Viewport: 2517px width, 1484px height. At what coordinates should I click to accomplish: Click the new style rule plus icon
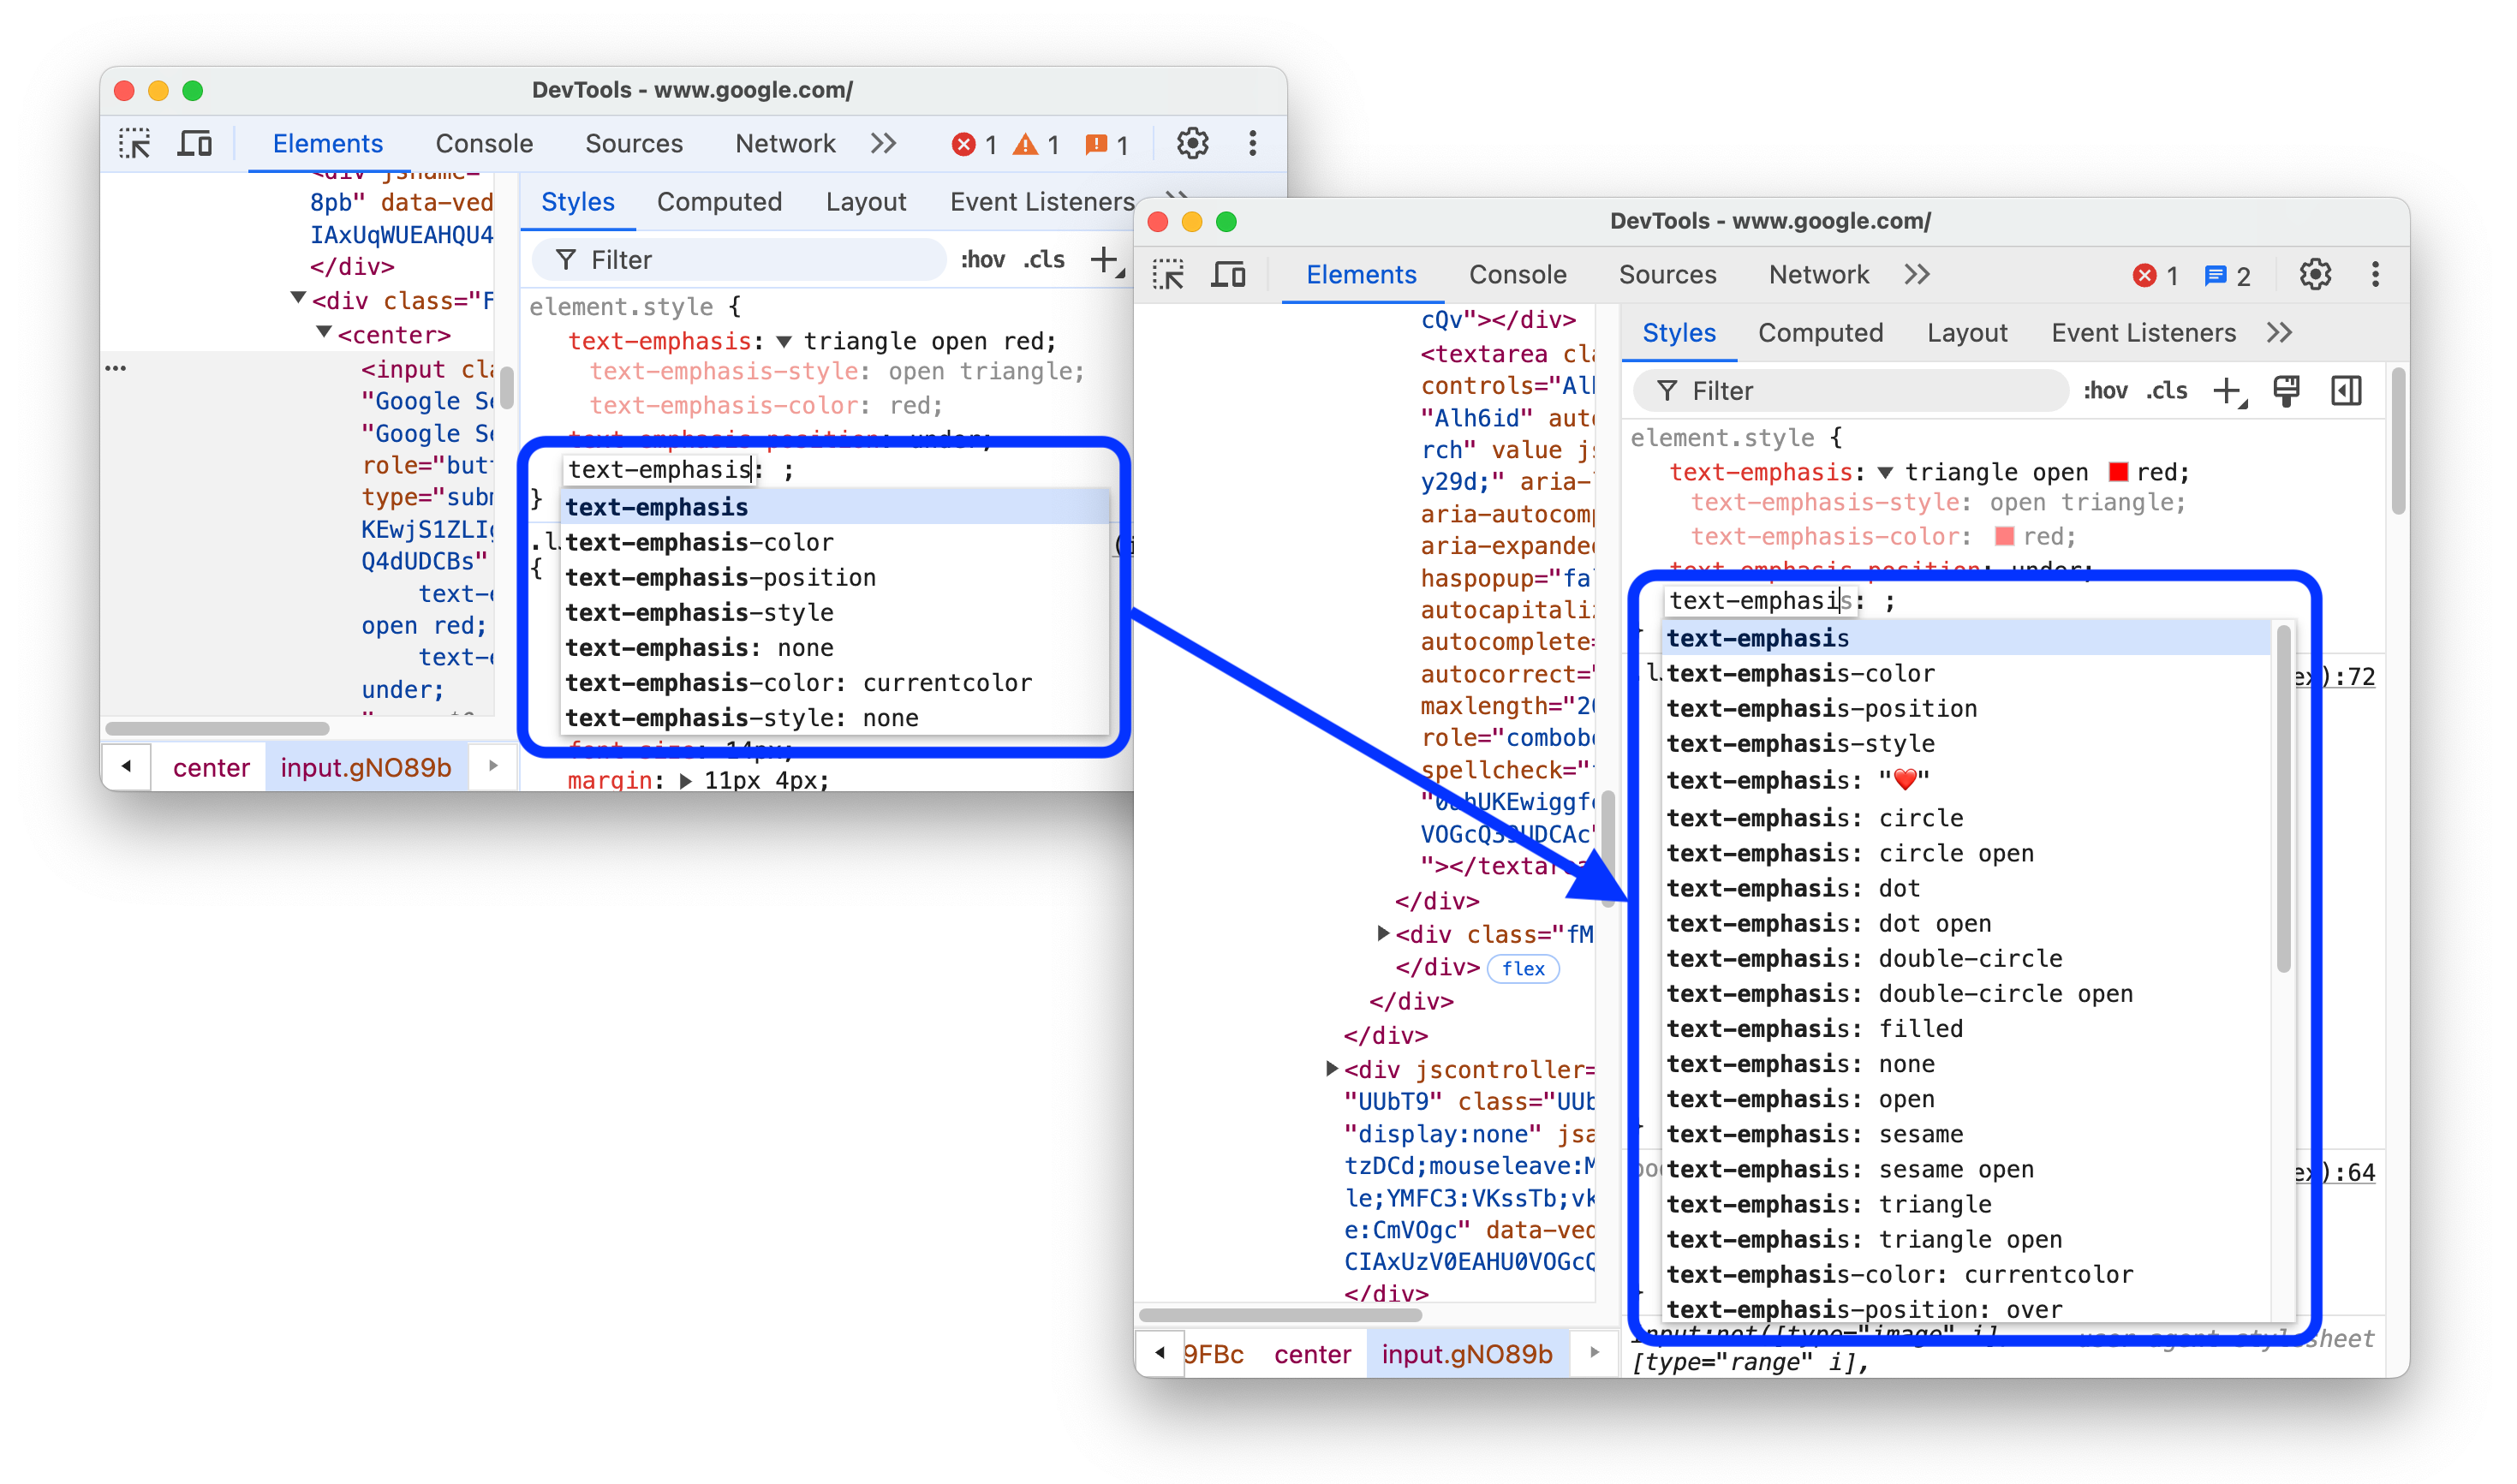click(2229, 389)
